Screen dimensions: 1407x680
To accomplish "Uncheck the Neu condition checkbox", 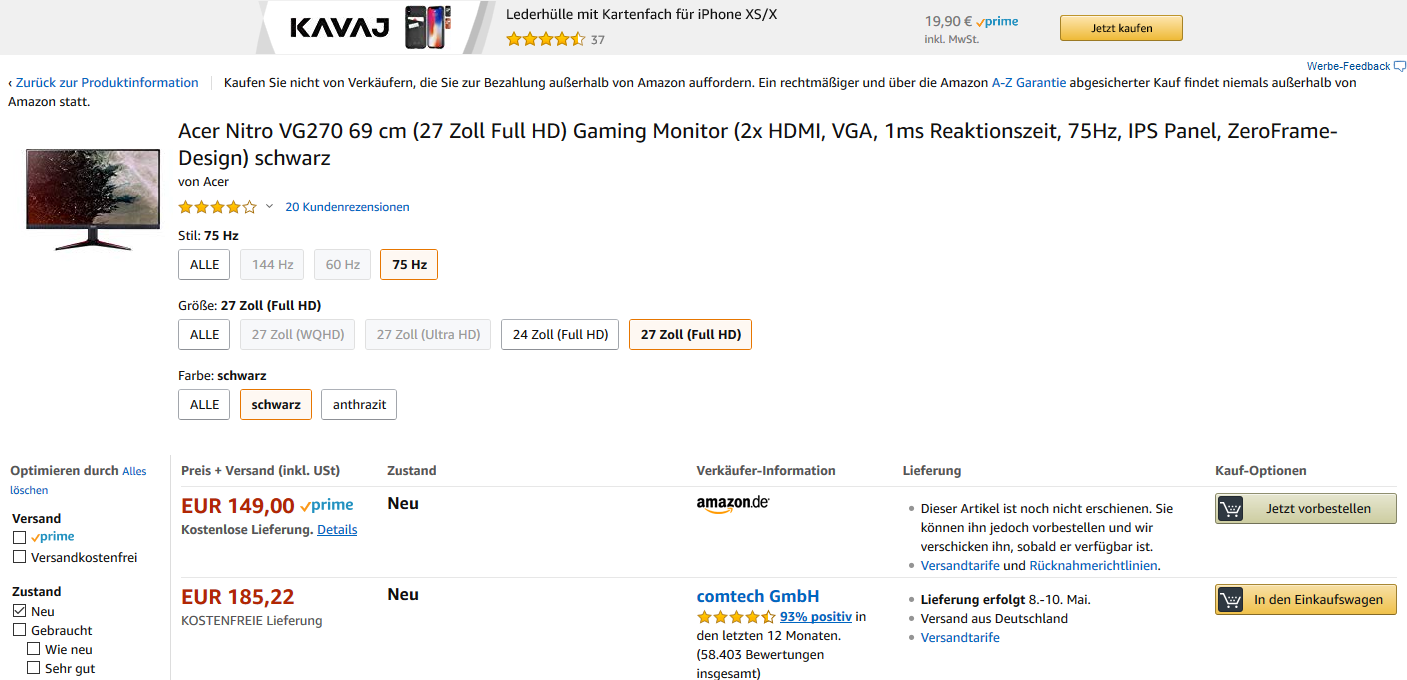I will [x=19, y=611].
